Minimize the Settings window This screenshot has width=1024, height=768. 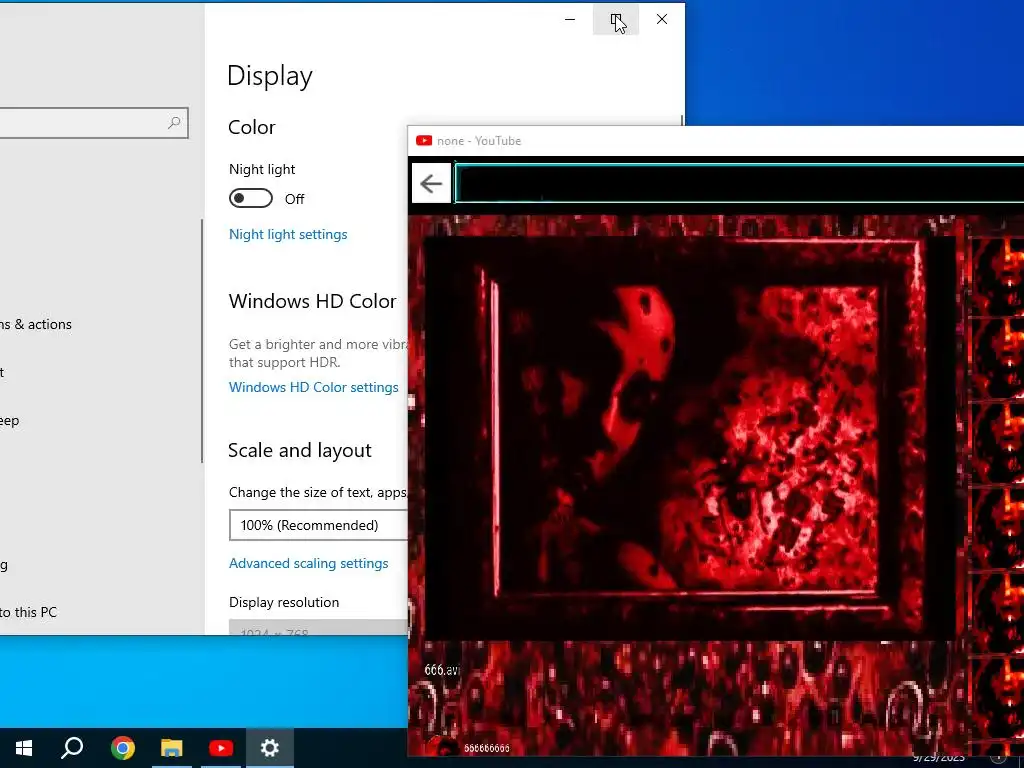(570, 20)
